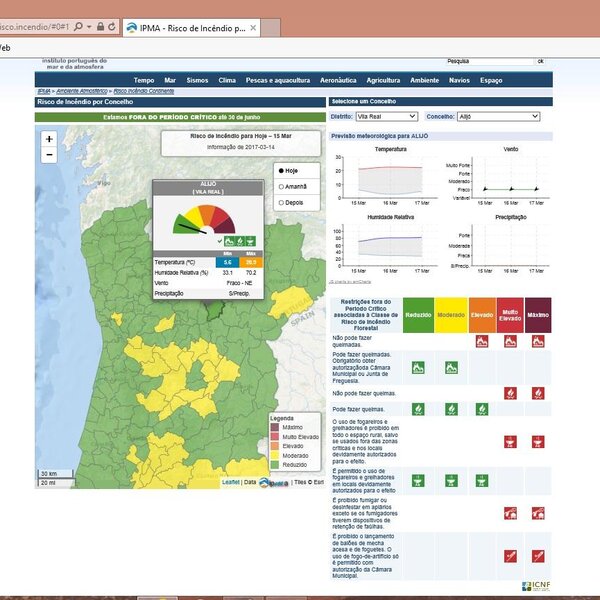Viewport: 600px width, 600px height.
Task: Click into the Pesquisa search field
Action: pos(489,61)
